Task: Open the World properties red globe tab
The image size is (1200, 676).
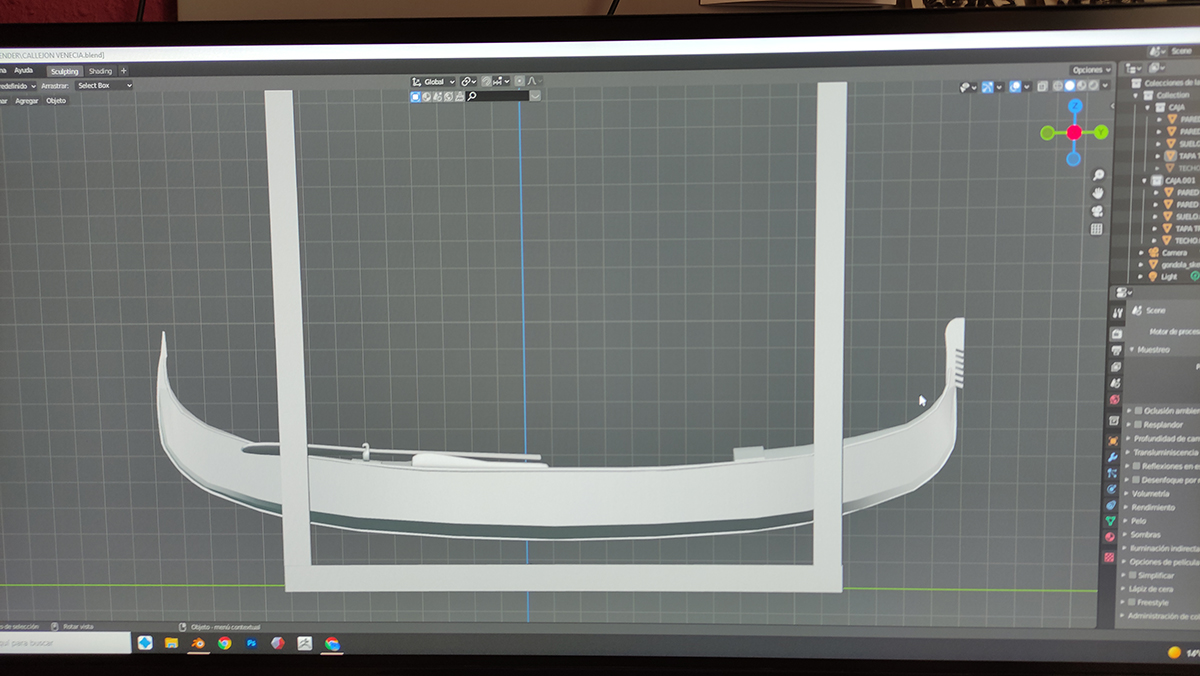Action: click(1114, 400)
